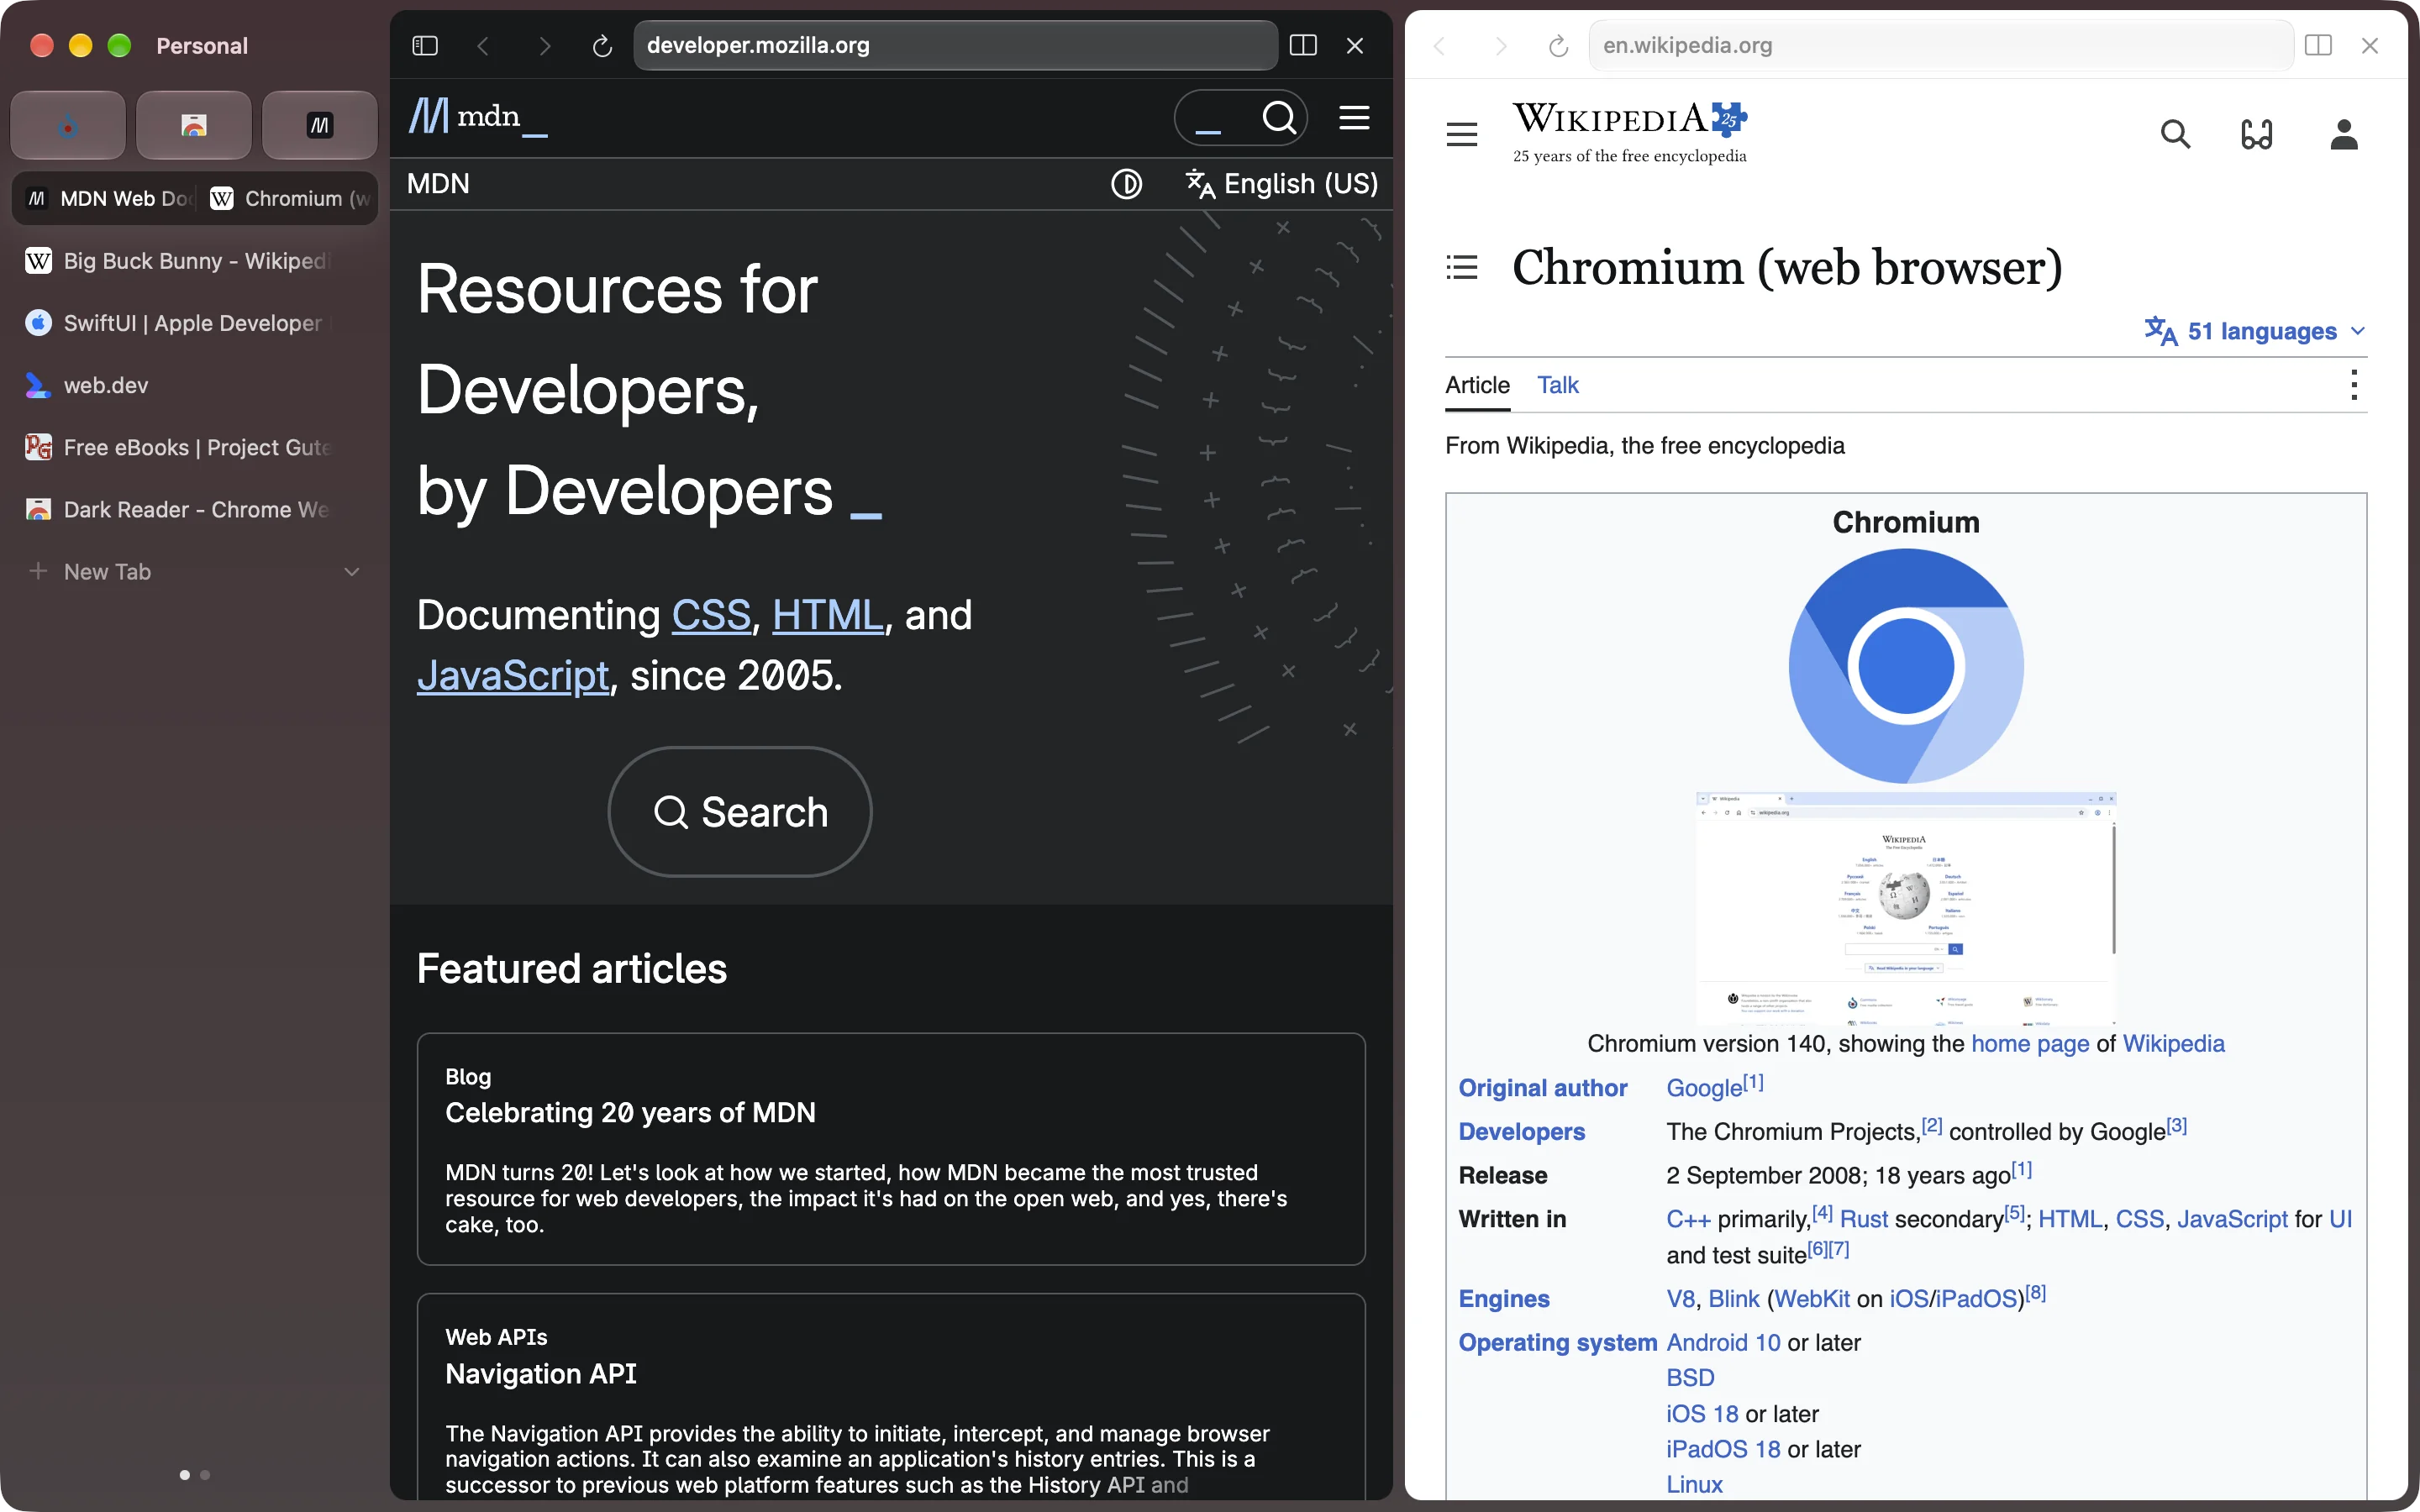Follow the JavaScript link on MDN hero
This screenshot has height=1512, width=2420.
[513, 676]
